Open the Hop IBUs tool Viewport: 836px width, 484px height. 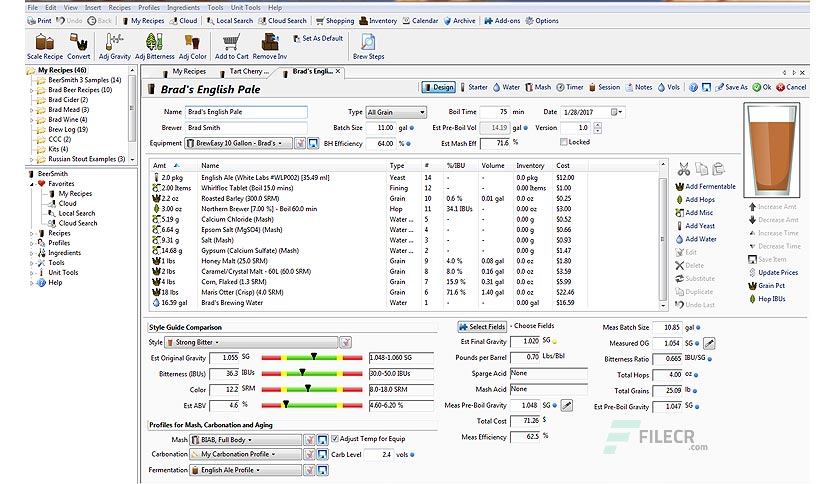pos(767,299)
